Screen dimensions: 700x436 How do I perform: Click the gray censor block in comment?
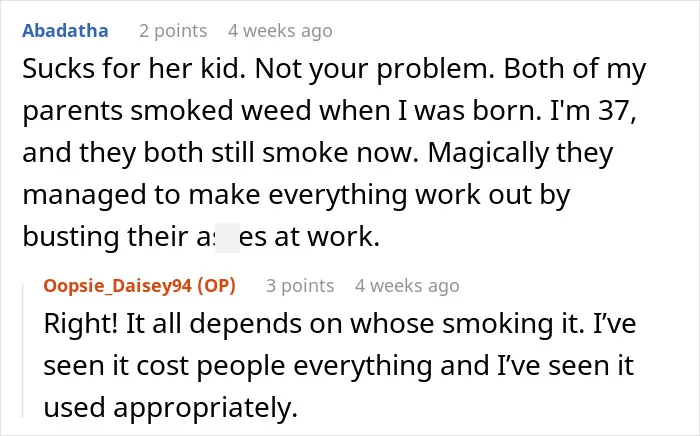click(x=228, y=238)
